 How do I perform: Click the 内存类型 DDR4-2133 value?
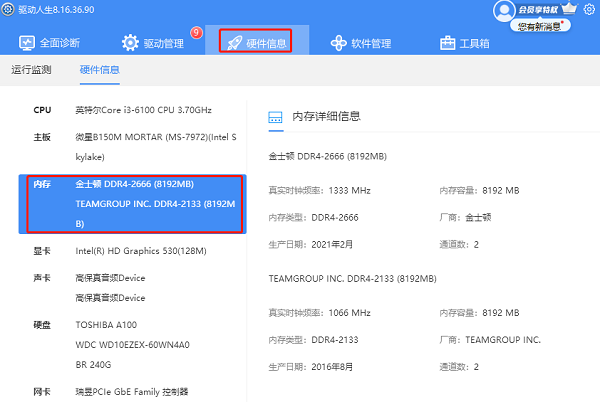[x=335, y=340]
